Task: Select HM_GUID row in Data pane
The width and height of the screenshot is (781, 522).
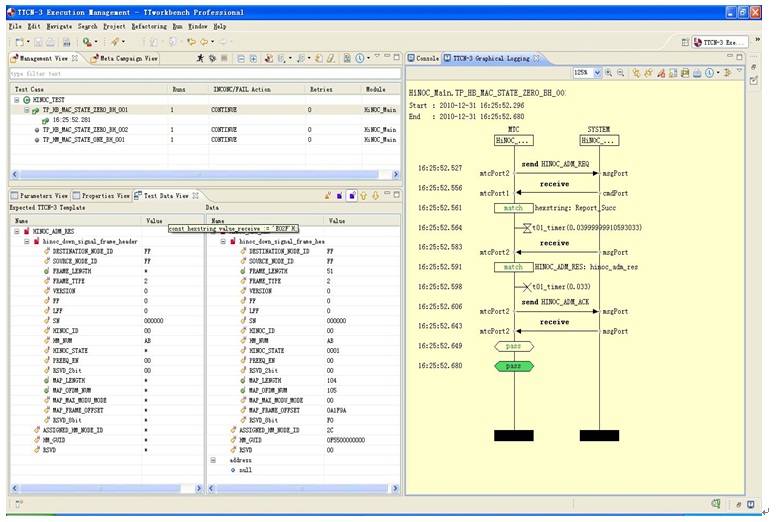Action: point(303,440)
